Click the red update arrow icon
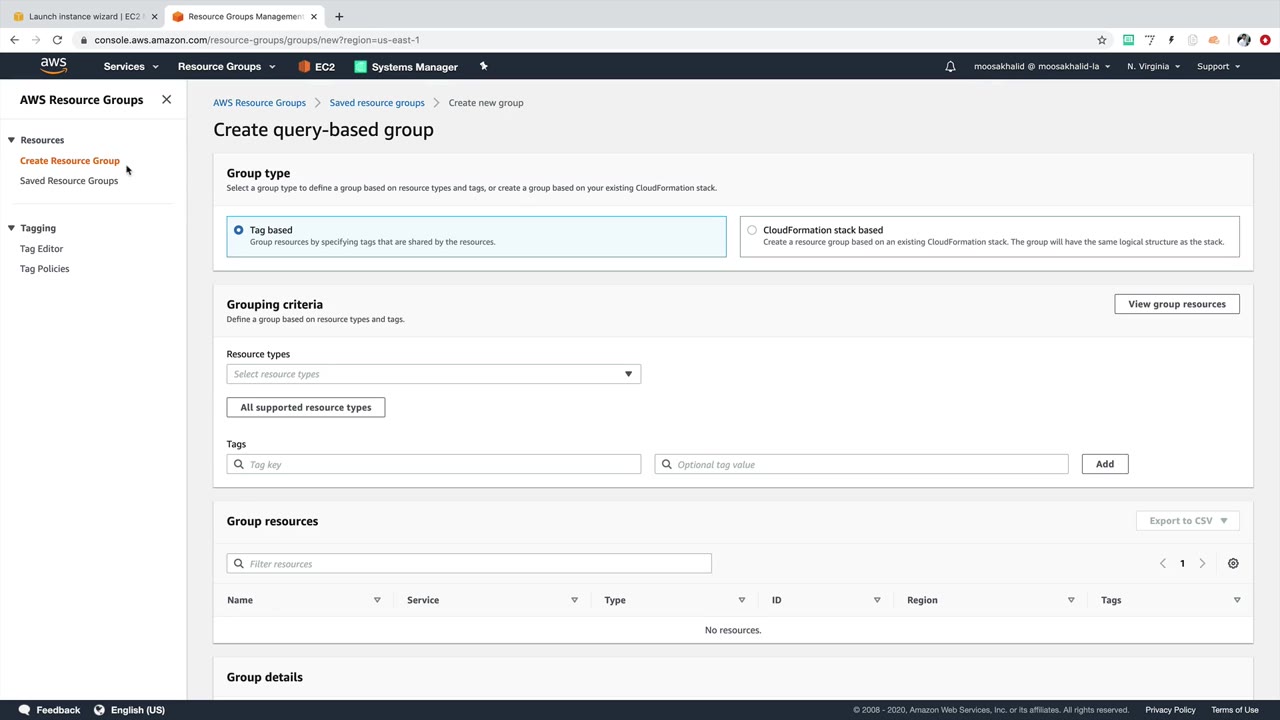Screen dimensions: 1280x720 pos(1265,40)
